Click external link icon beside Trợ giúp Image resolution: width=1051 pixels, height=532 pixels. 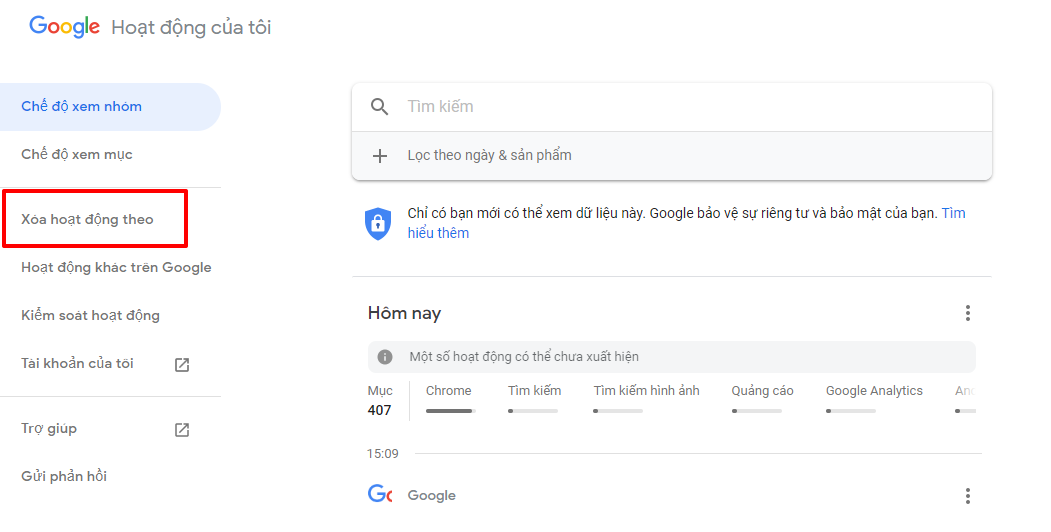pyautogui.click(x=182, y=429)
